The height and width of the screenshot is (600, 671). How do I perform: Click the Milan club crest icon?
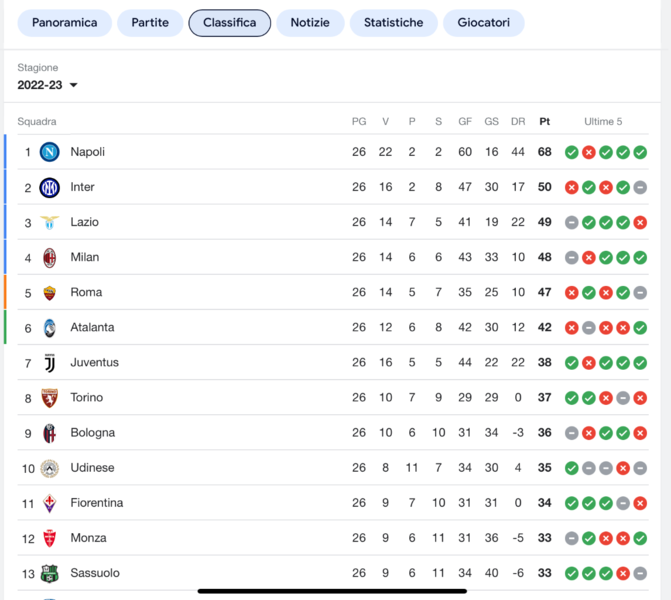click(49, 257)
